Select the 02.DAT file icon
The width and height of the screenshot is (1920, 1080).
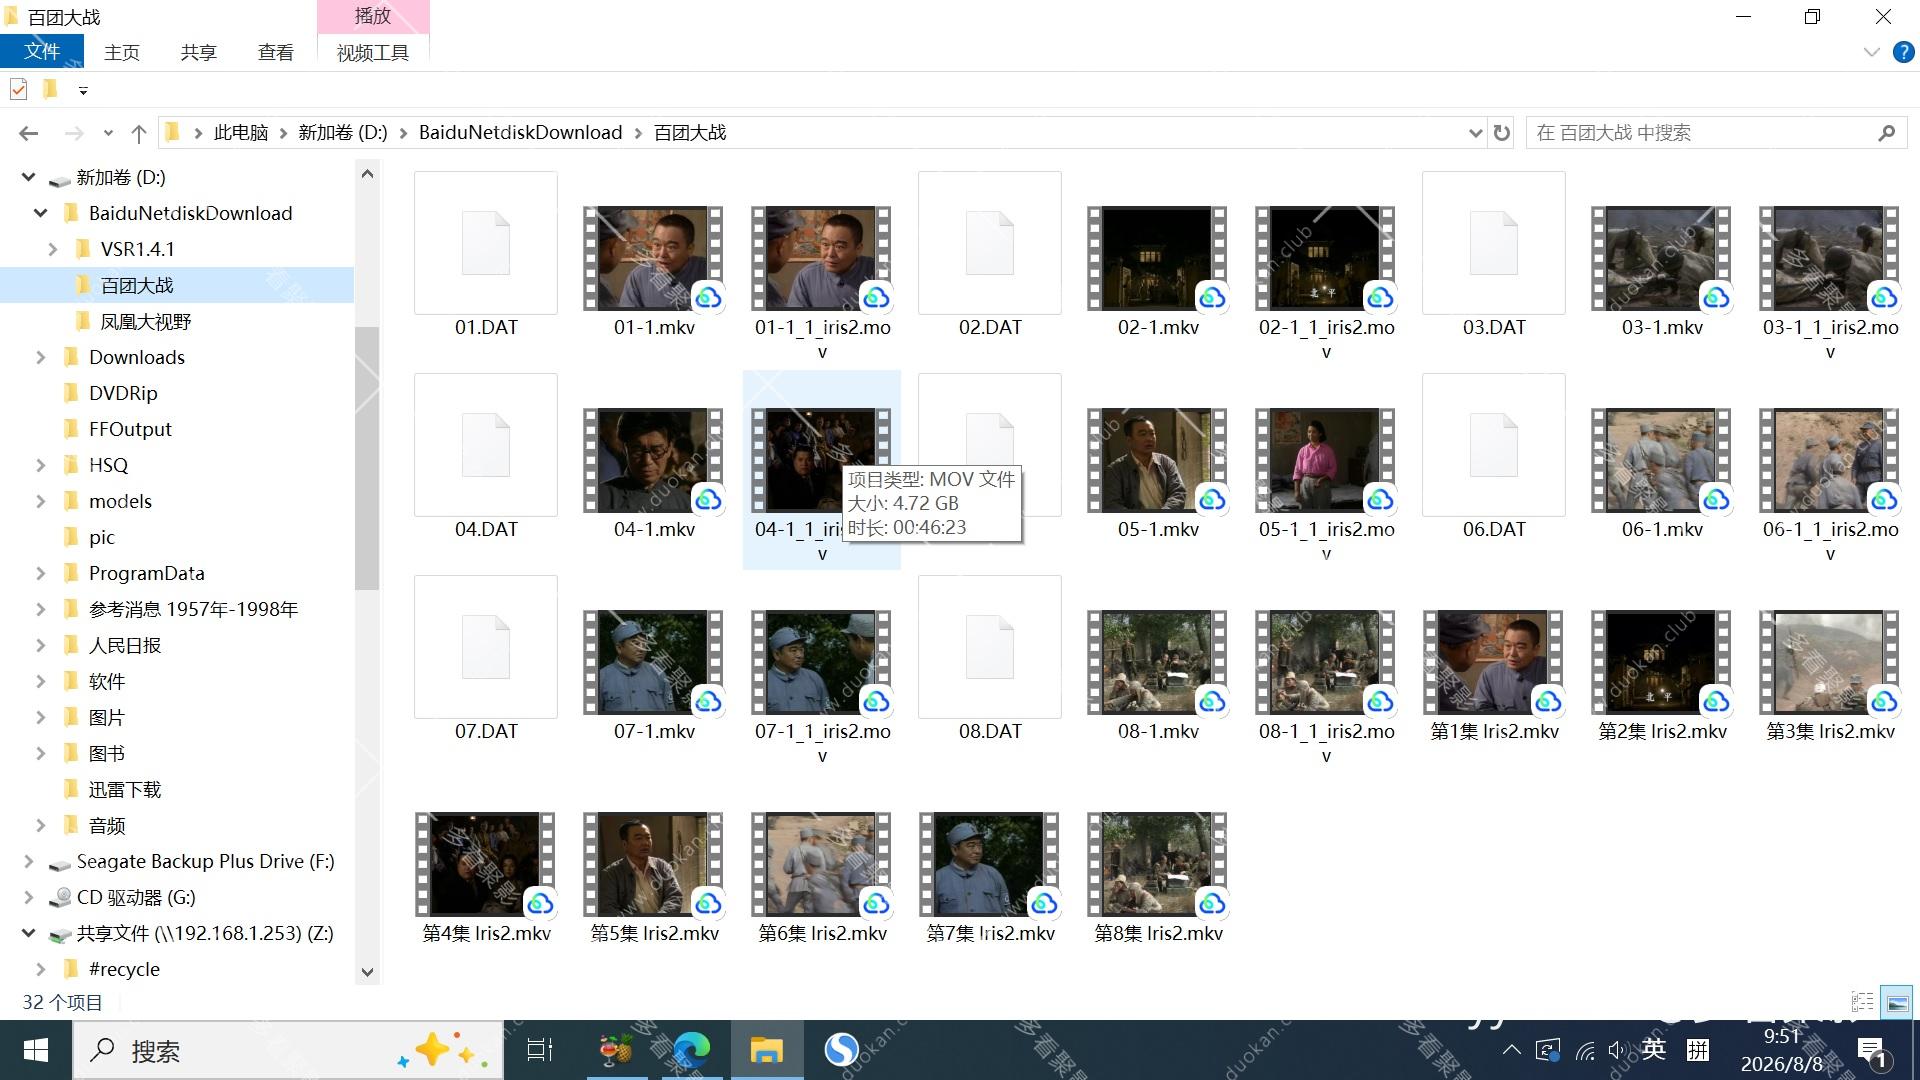coord(990,243)
